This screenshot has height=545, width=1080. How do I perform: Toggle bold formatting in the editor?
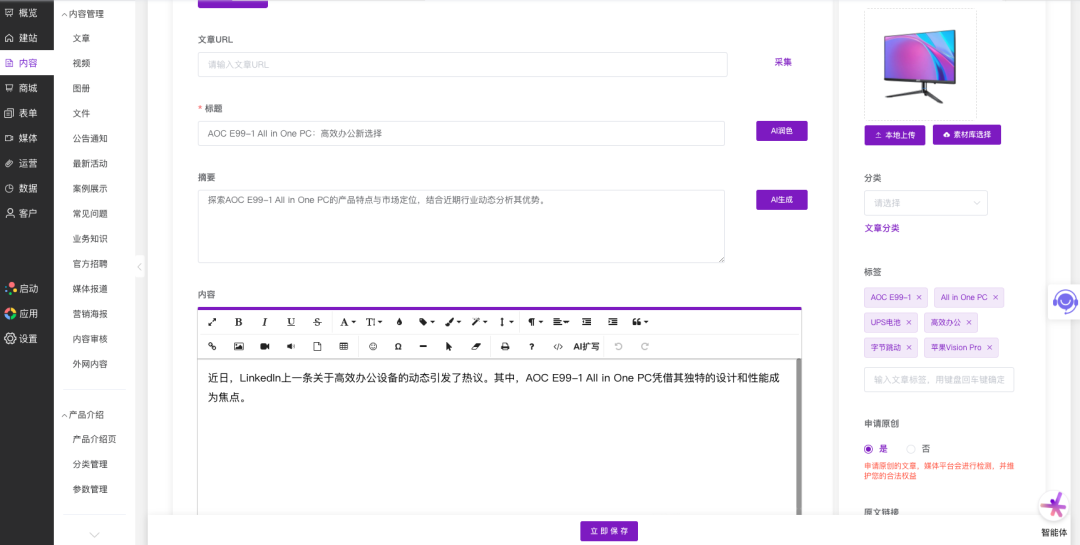[238, 322]
